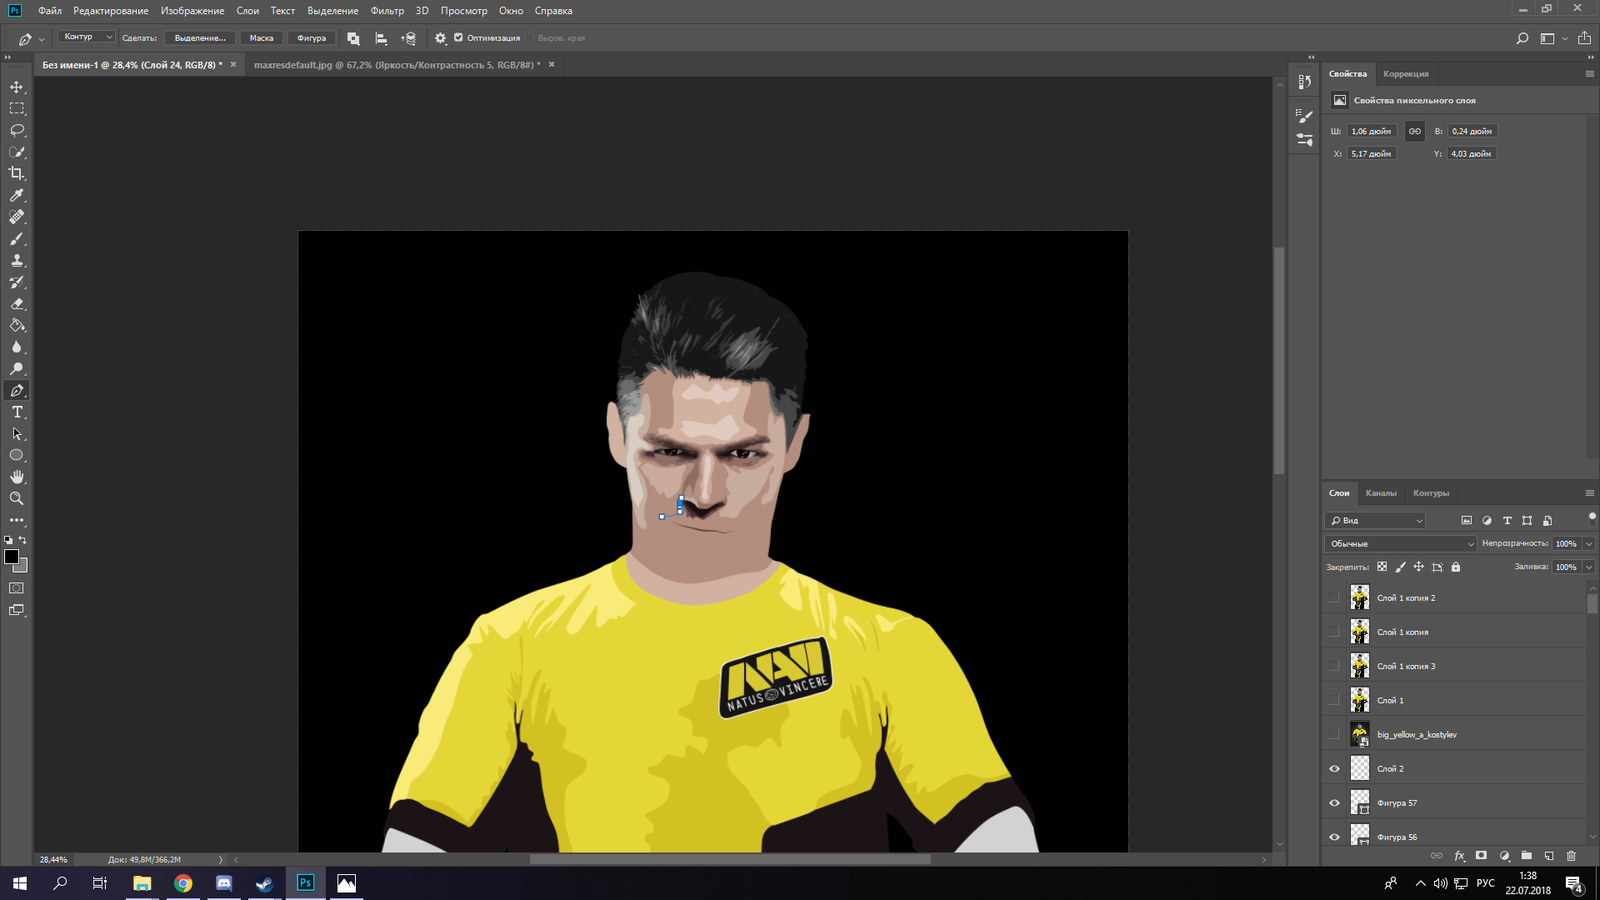Hide layer Фигура 56
1600x900 pixels.
pos(1334,837)
